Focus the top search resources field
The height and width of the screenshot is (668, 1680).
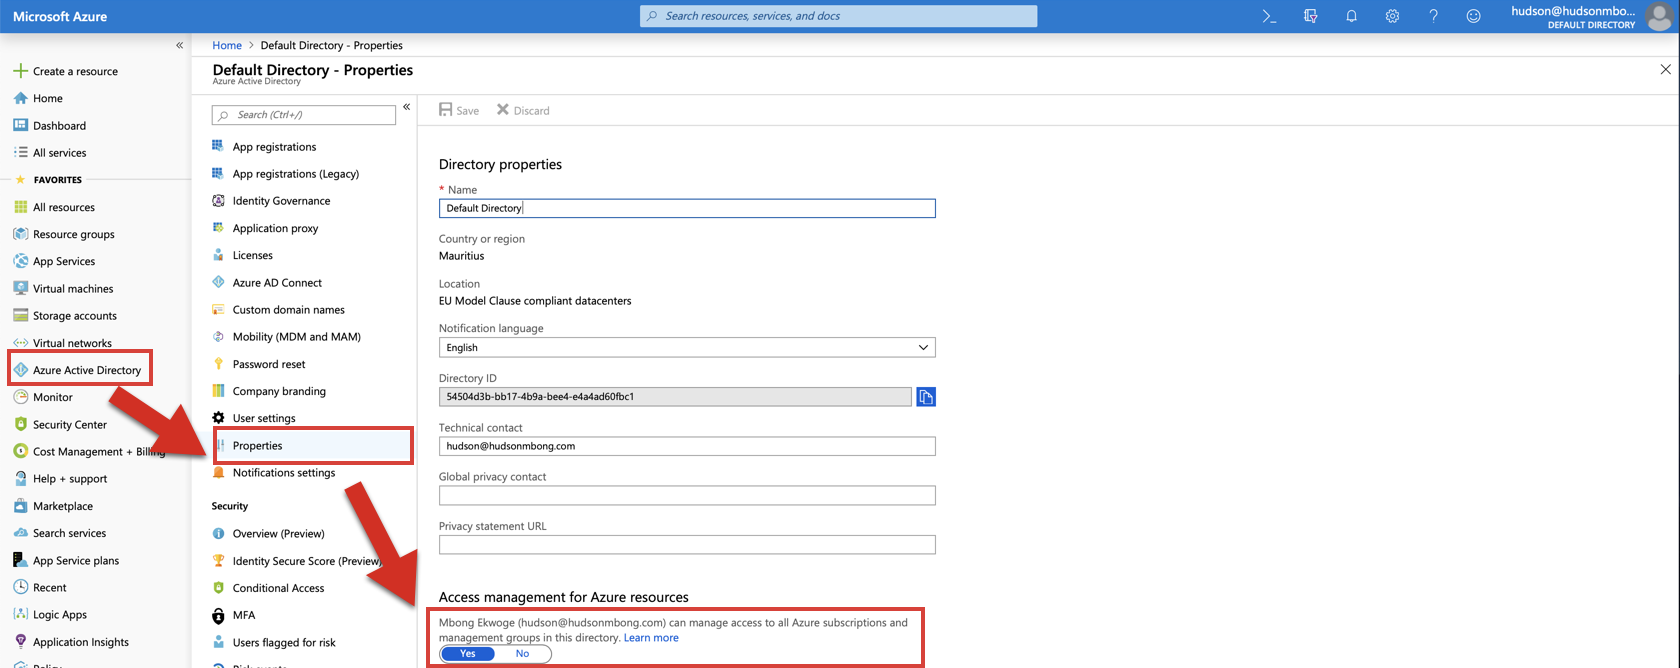coord(838,16)
